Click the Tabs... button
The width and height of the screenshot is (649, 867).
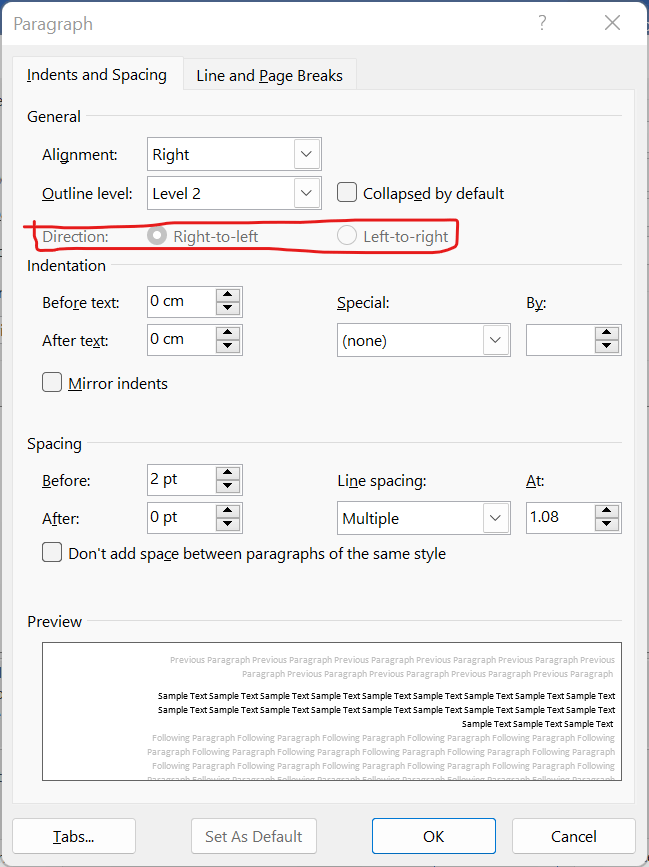[74, 836]
